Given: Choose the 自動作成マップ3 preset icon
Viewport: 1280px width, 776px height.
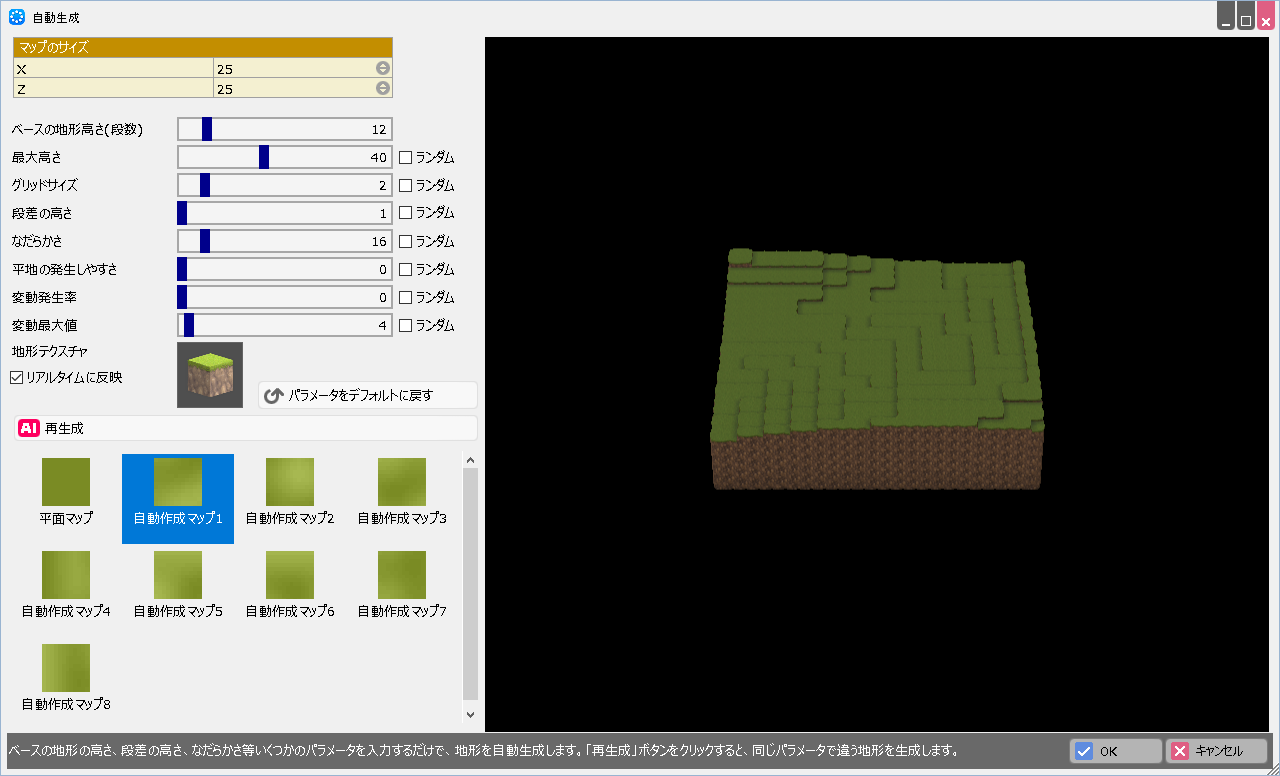Looking at the screenshot, I should coord(402,482).
